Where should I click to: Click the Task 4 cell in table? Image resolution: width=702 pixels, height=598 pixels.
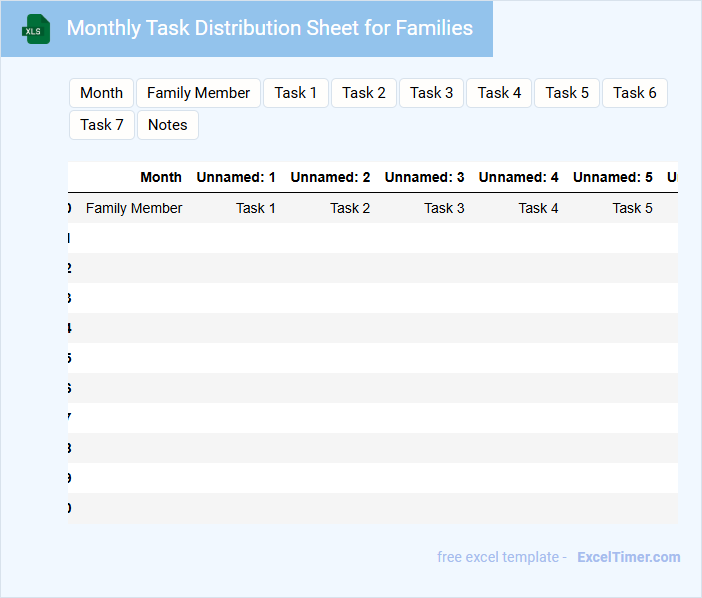[538, 208]
